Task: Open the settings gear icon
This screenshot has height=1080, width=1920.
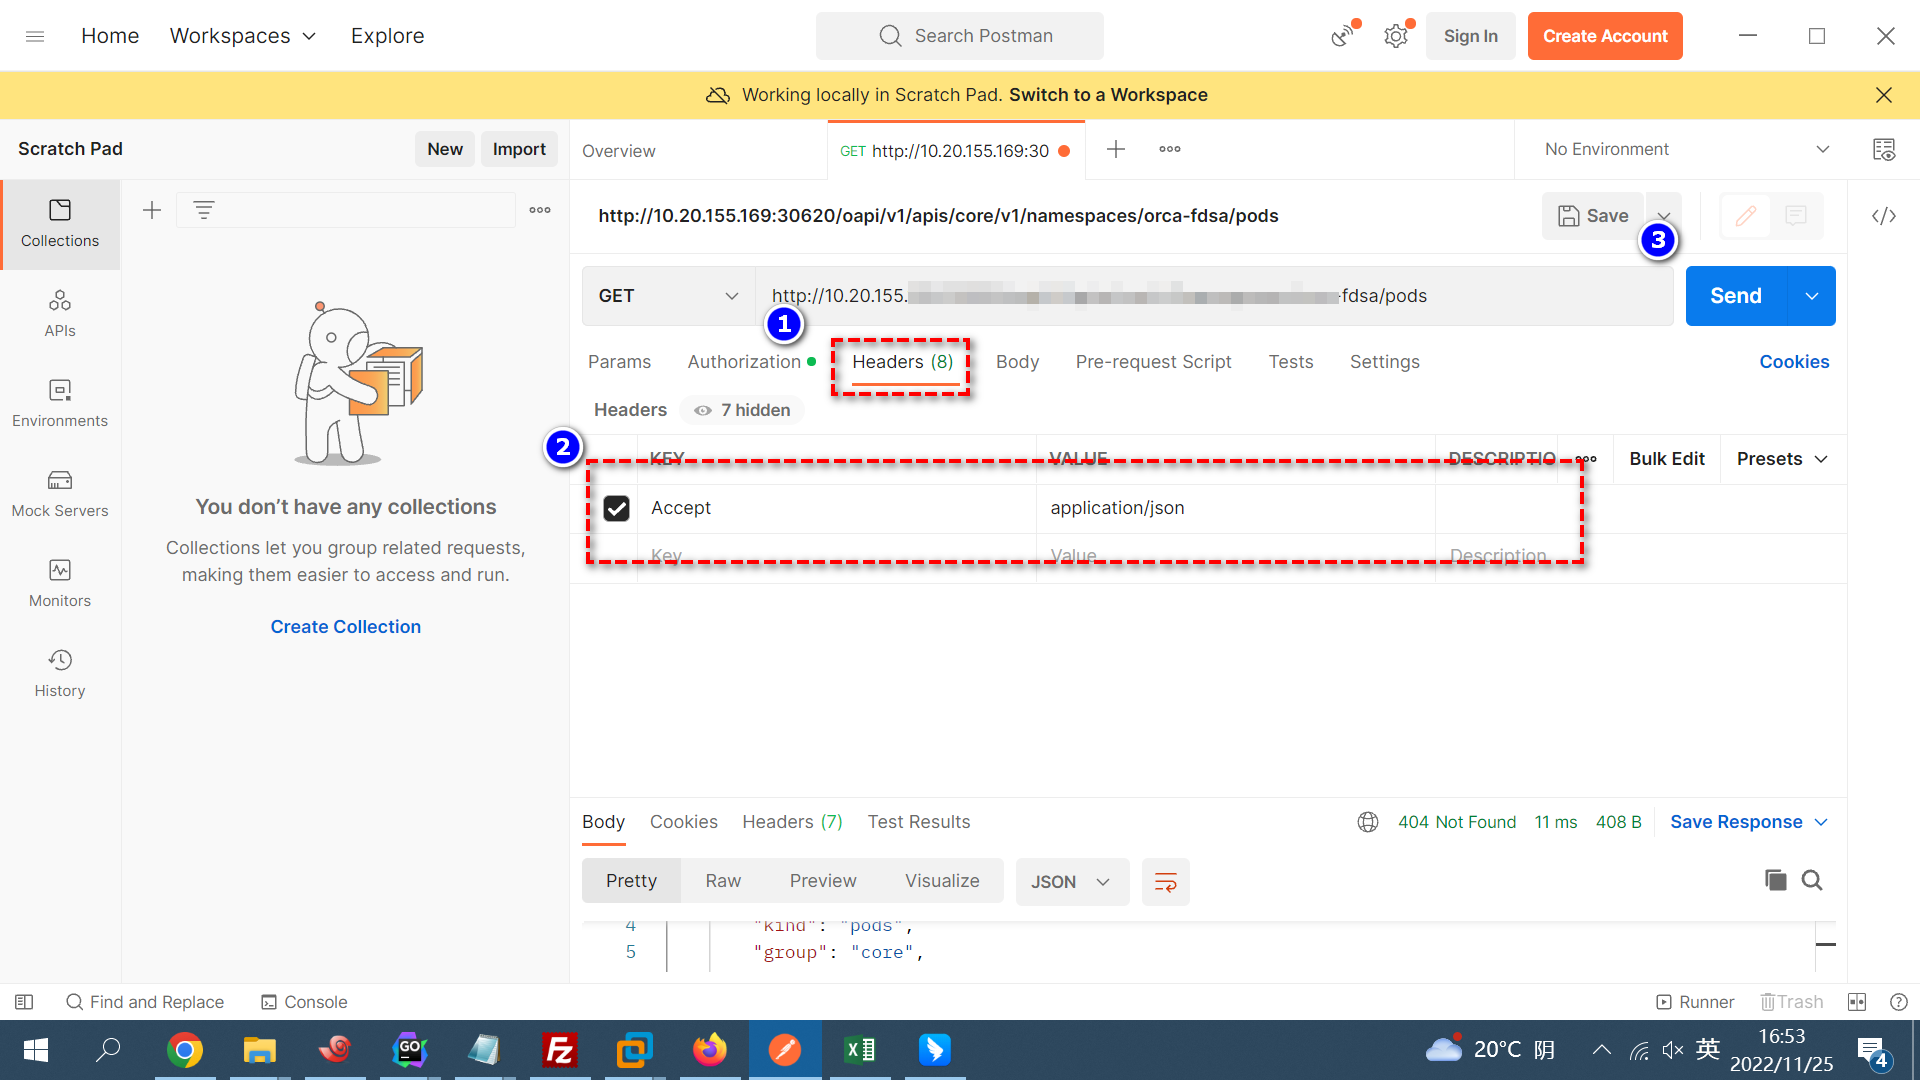Action: tap(1395, 37)
